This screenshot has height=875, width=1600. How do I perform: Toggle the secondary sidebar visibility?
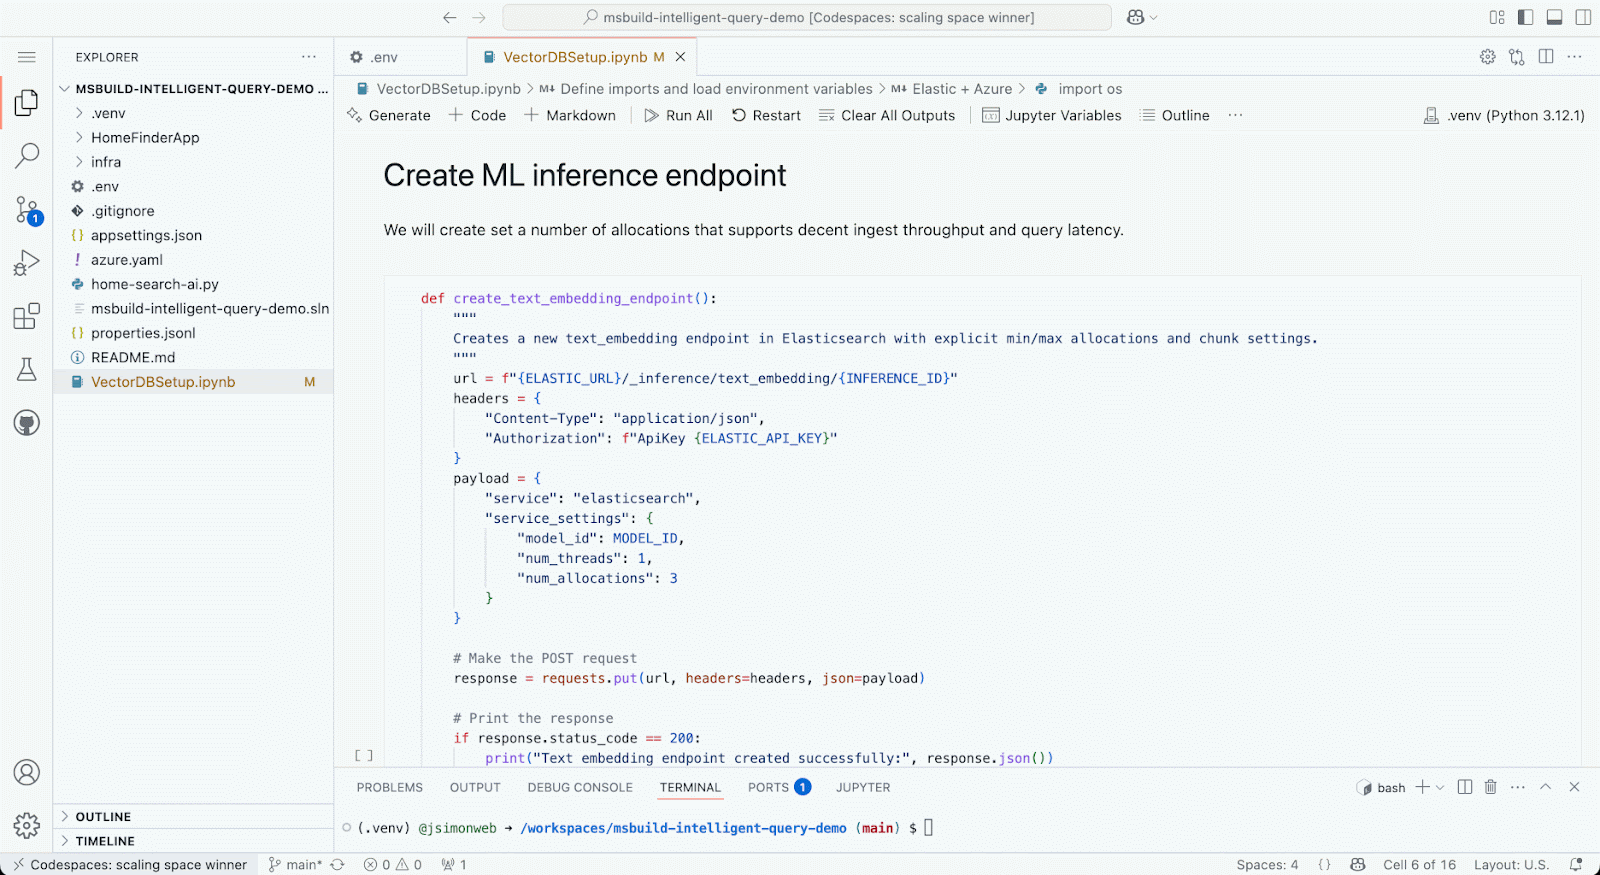click(1583, 17)
